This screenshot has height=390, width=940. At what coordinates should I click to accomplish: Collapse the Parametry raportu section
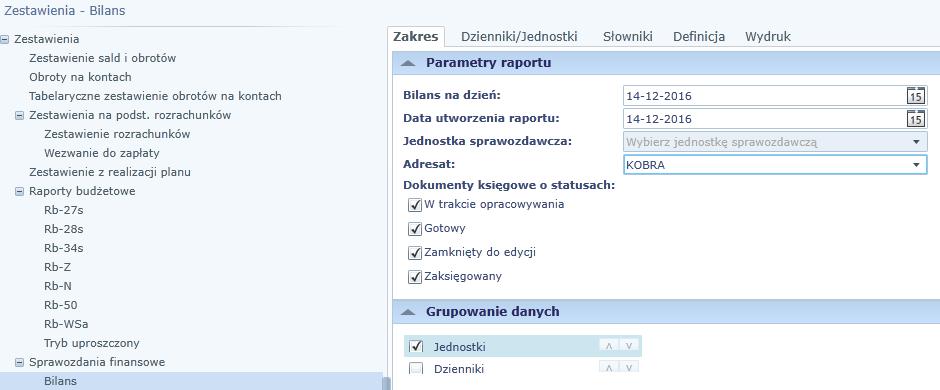[x=408, y=63]
